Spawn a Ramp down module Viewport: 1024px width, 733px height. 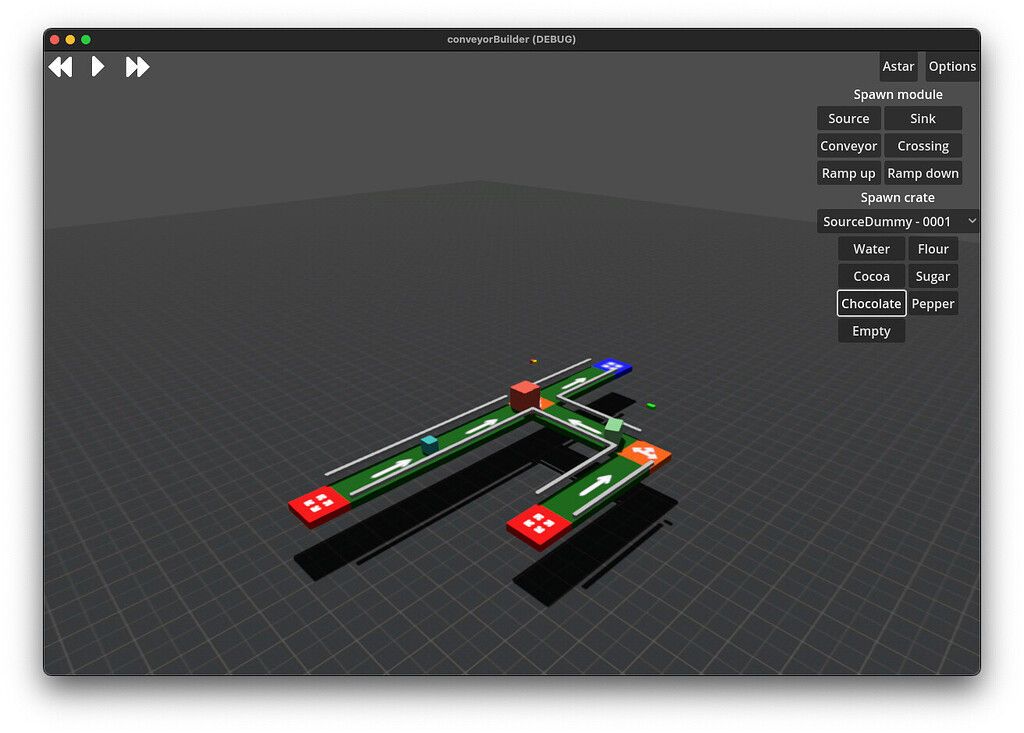point(922,172)
